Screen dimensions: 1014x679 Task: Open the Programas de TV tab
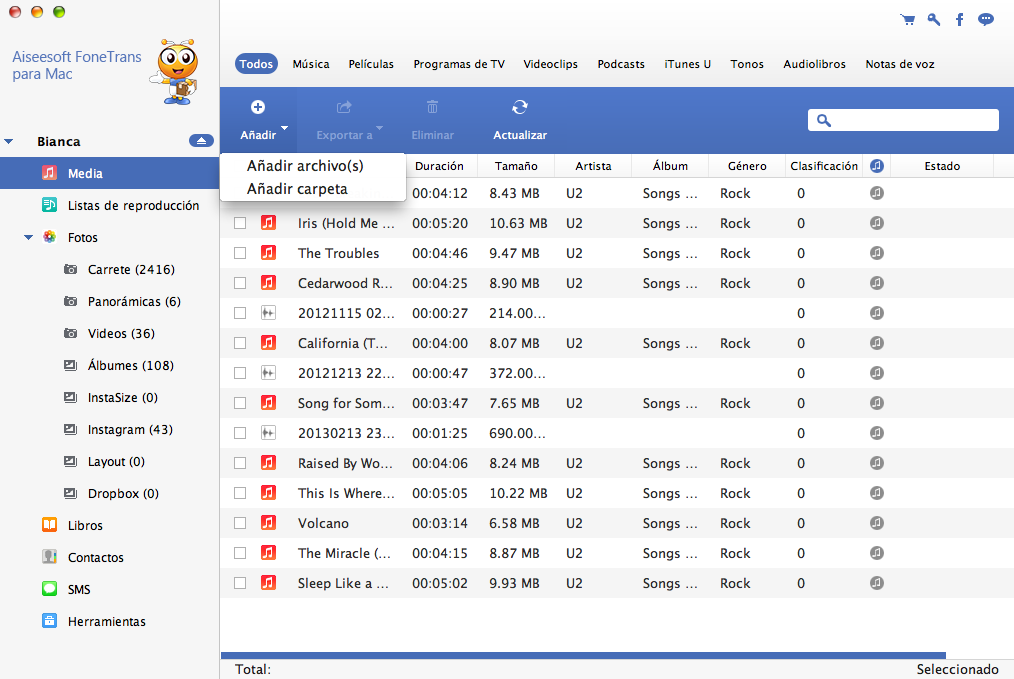coord(459,64)
